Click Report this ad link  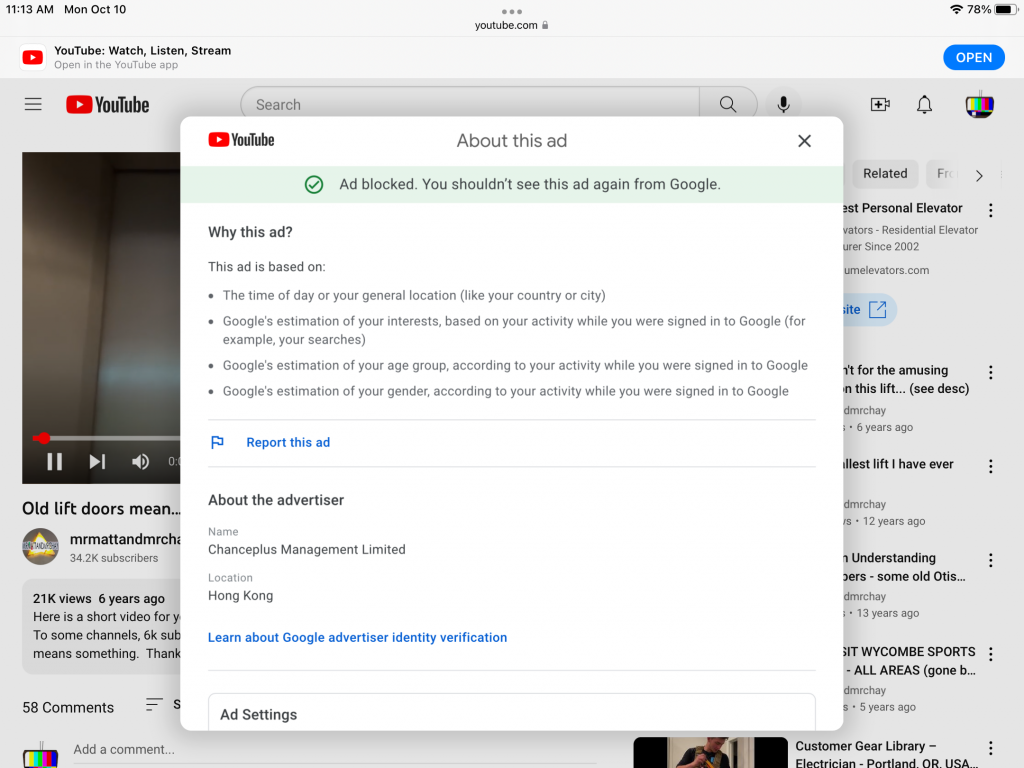tap(288, 442)
